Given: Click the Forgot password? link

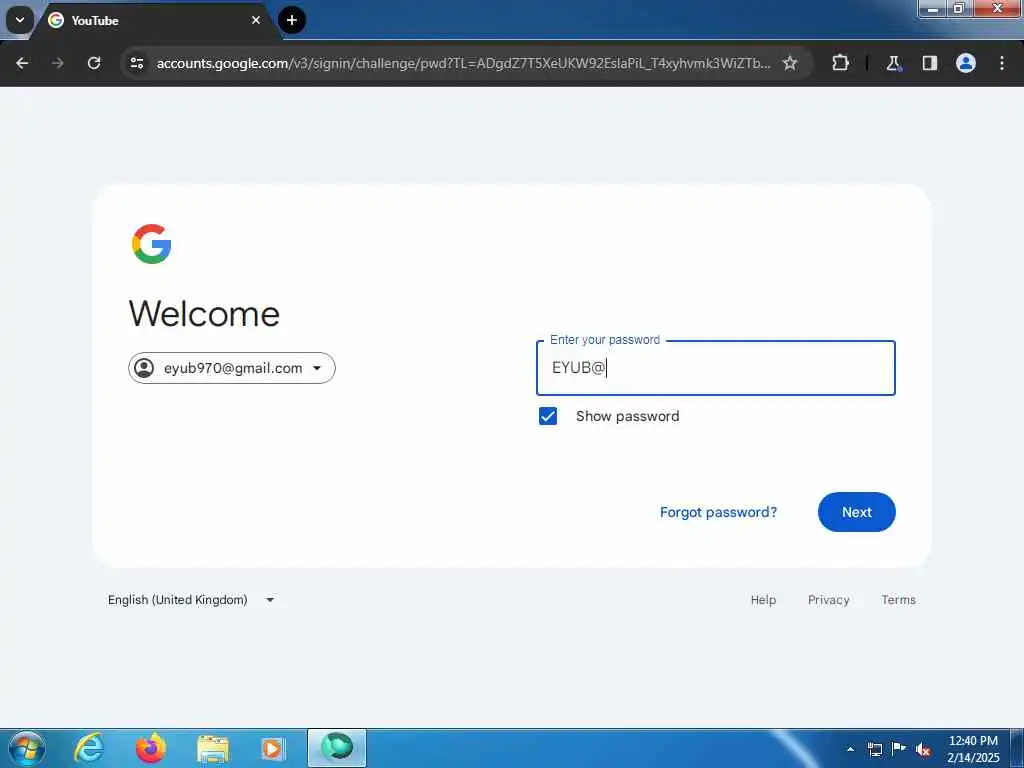Looking at the screenshot, I should click(718, 512).
